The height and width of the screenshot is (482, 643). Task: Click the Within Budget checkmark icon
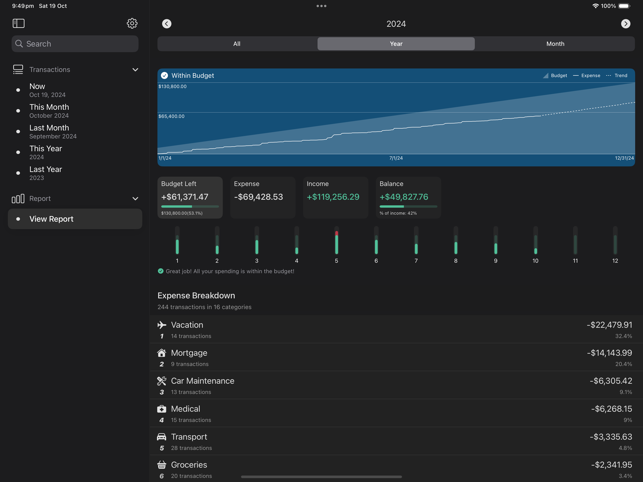164,75
